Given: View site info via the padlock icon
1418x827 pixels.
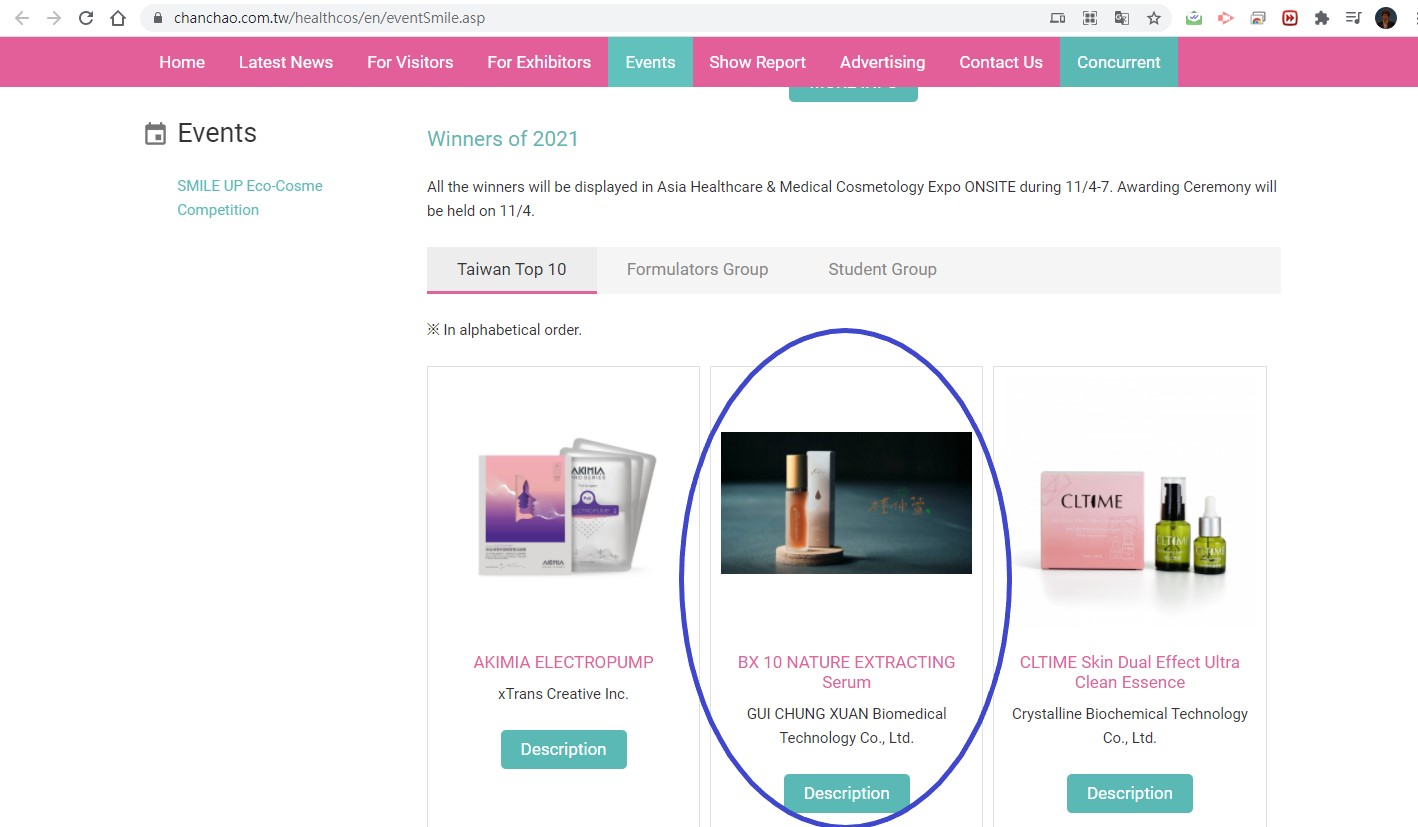Looking at the screenshot, I should (156, 18).
